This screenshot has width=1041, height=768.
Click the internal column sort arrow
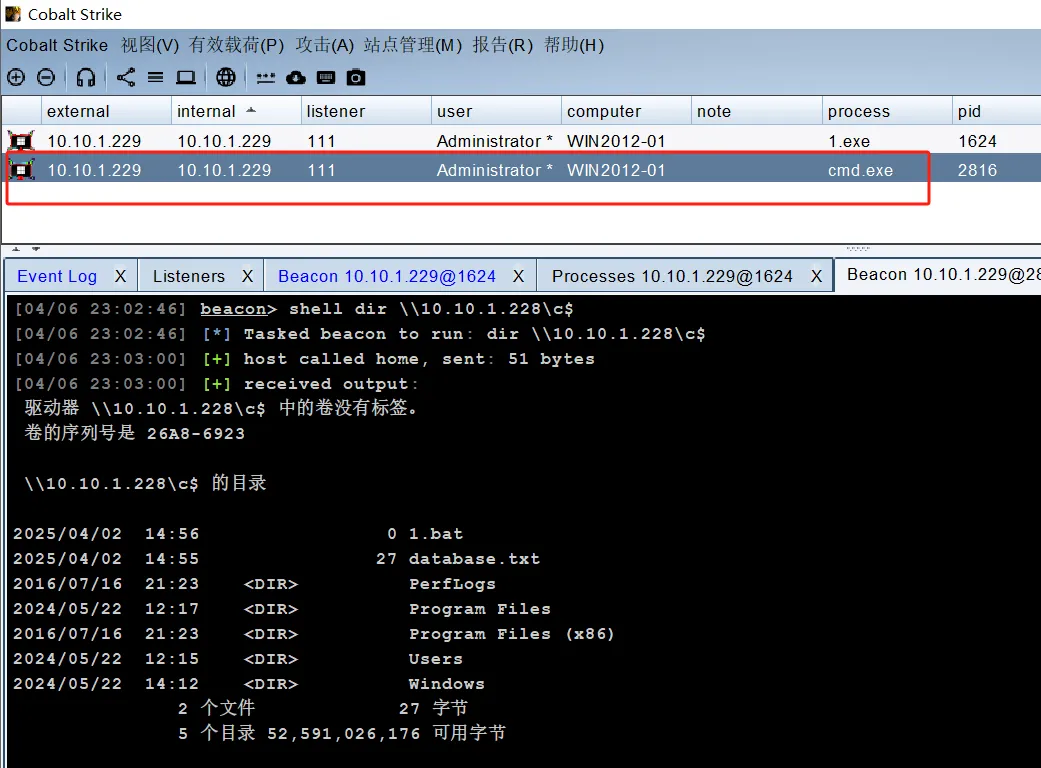[x=250, y=110]
